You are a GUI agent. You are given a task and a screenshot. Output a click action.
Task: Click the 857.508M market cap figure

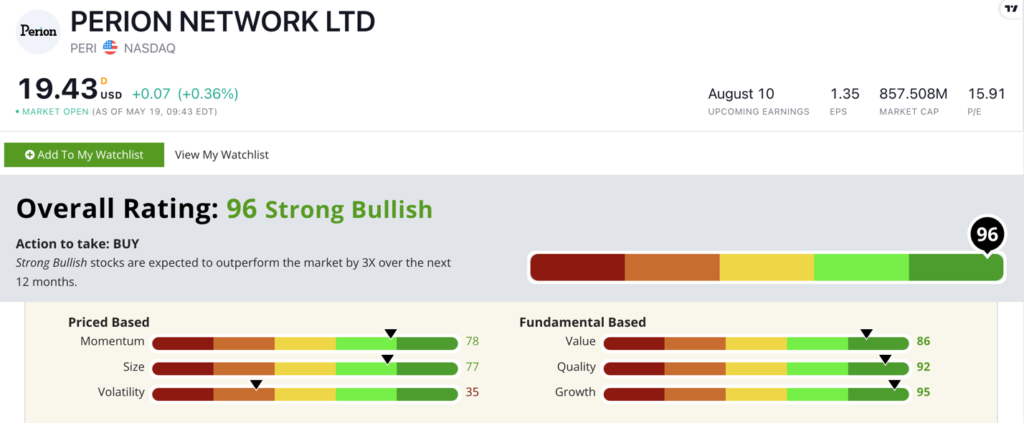click(x=913, y=94)
